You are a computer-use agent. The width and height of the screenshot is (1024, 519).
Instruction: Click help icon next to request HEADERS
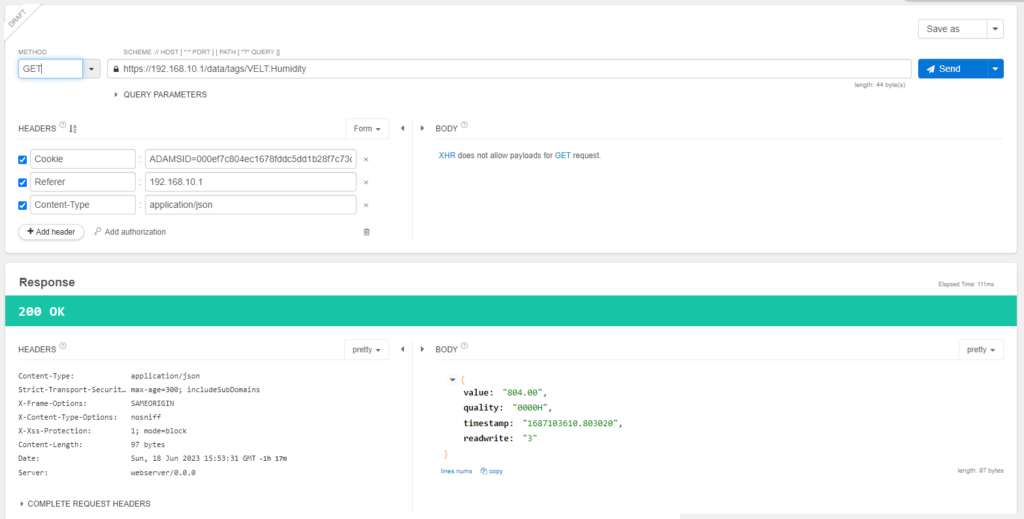tap(63, 125)
